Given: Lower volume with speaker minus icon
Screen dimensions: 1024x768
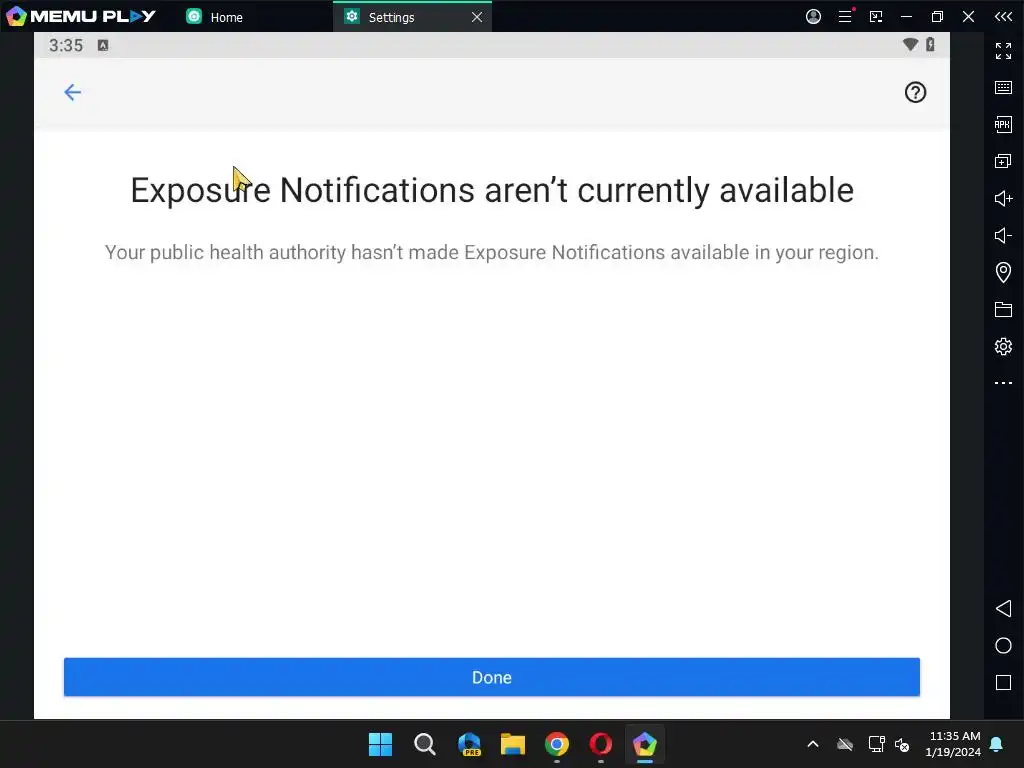Looking at the screenshot, I should pos(1003,235).
